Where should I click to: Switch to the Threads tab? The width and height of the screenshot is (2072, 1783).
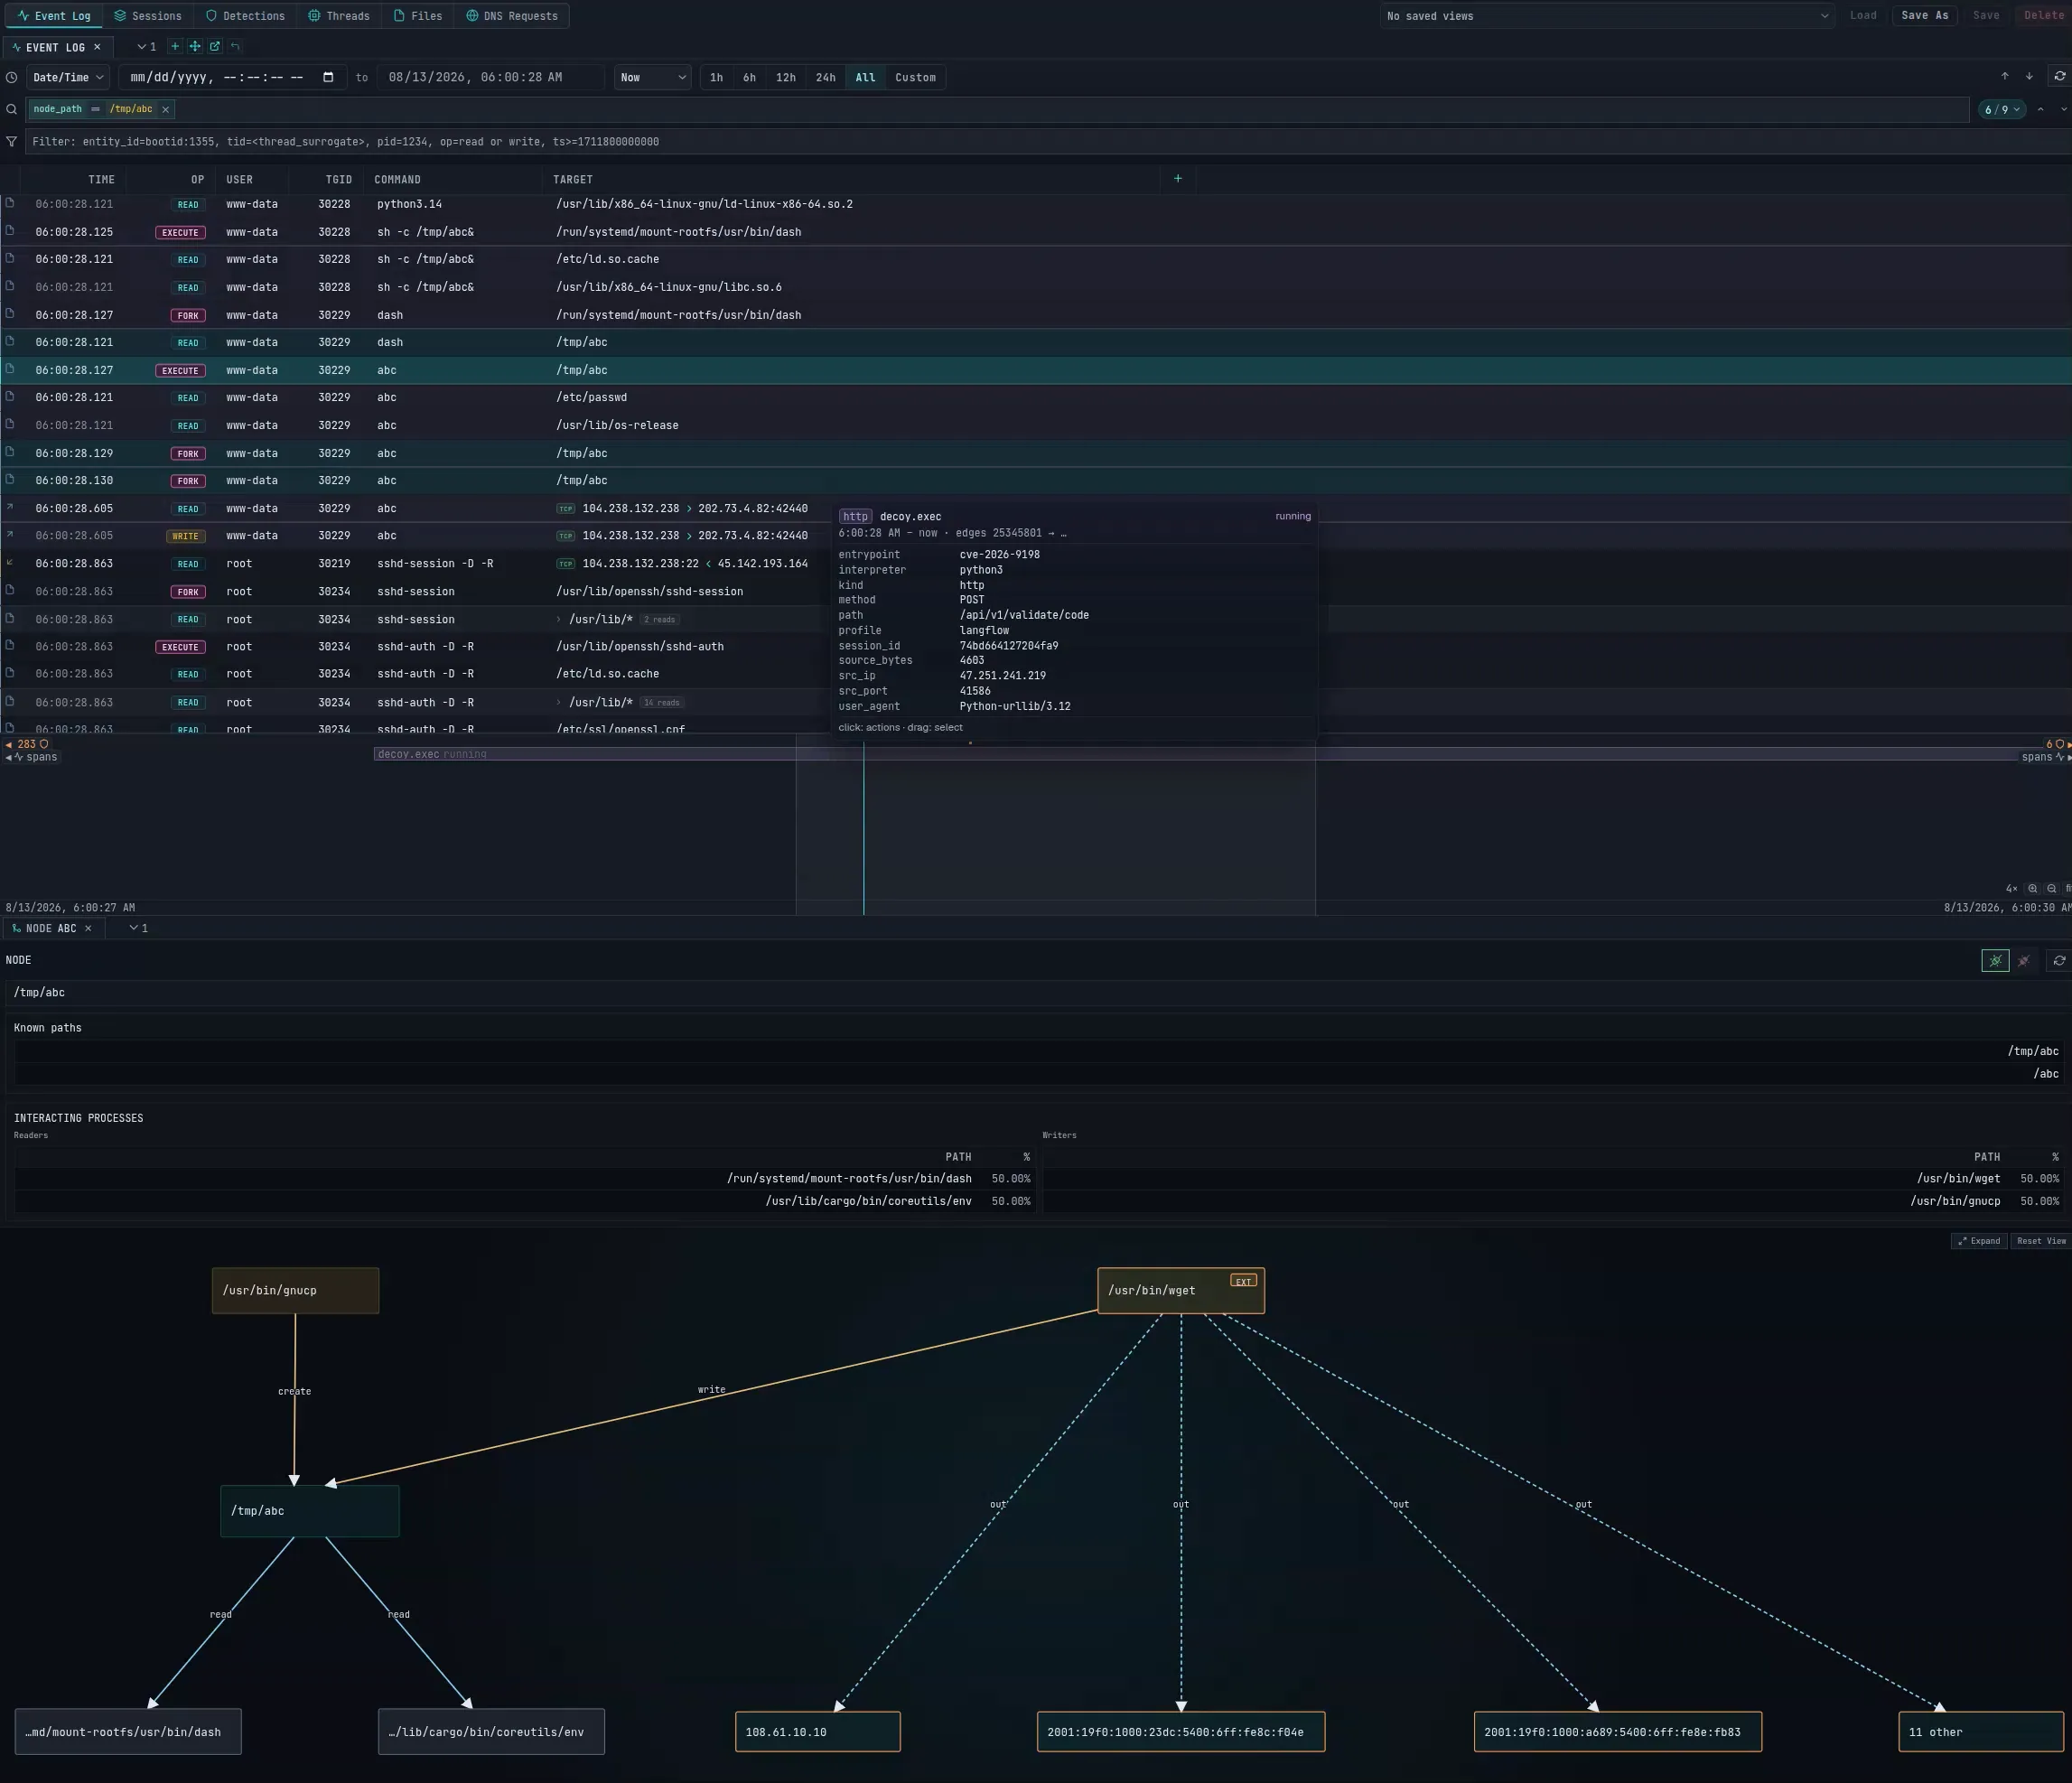(339, 16)
